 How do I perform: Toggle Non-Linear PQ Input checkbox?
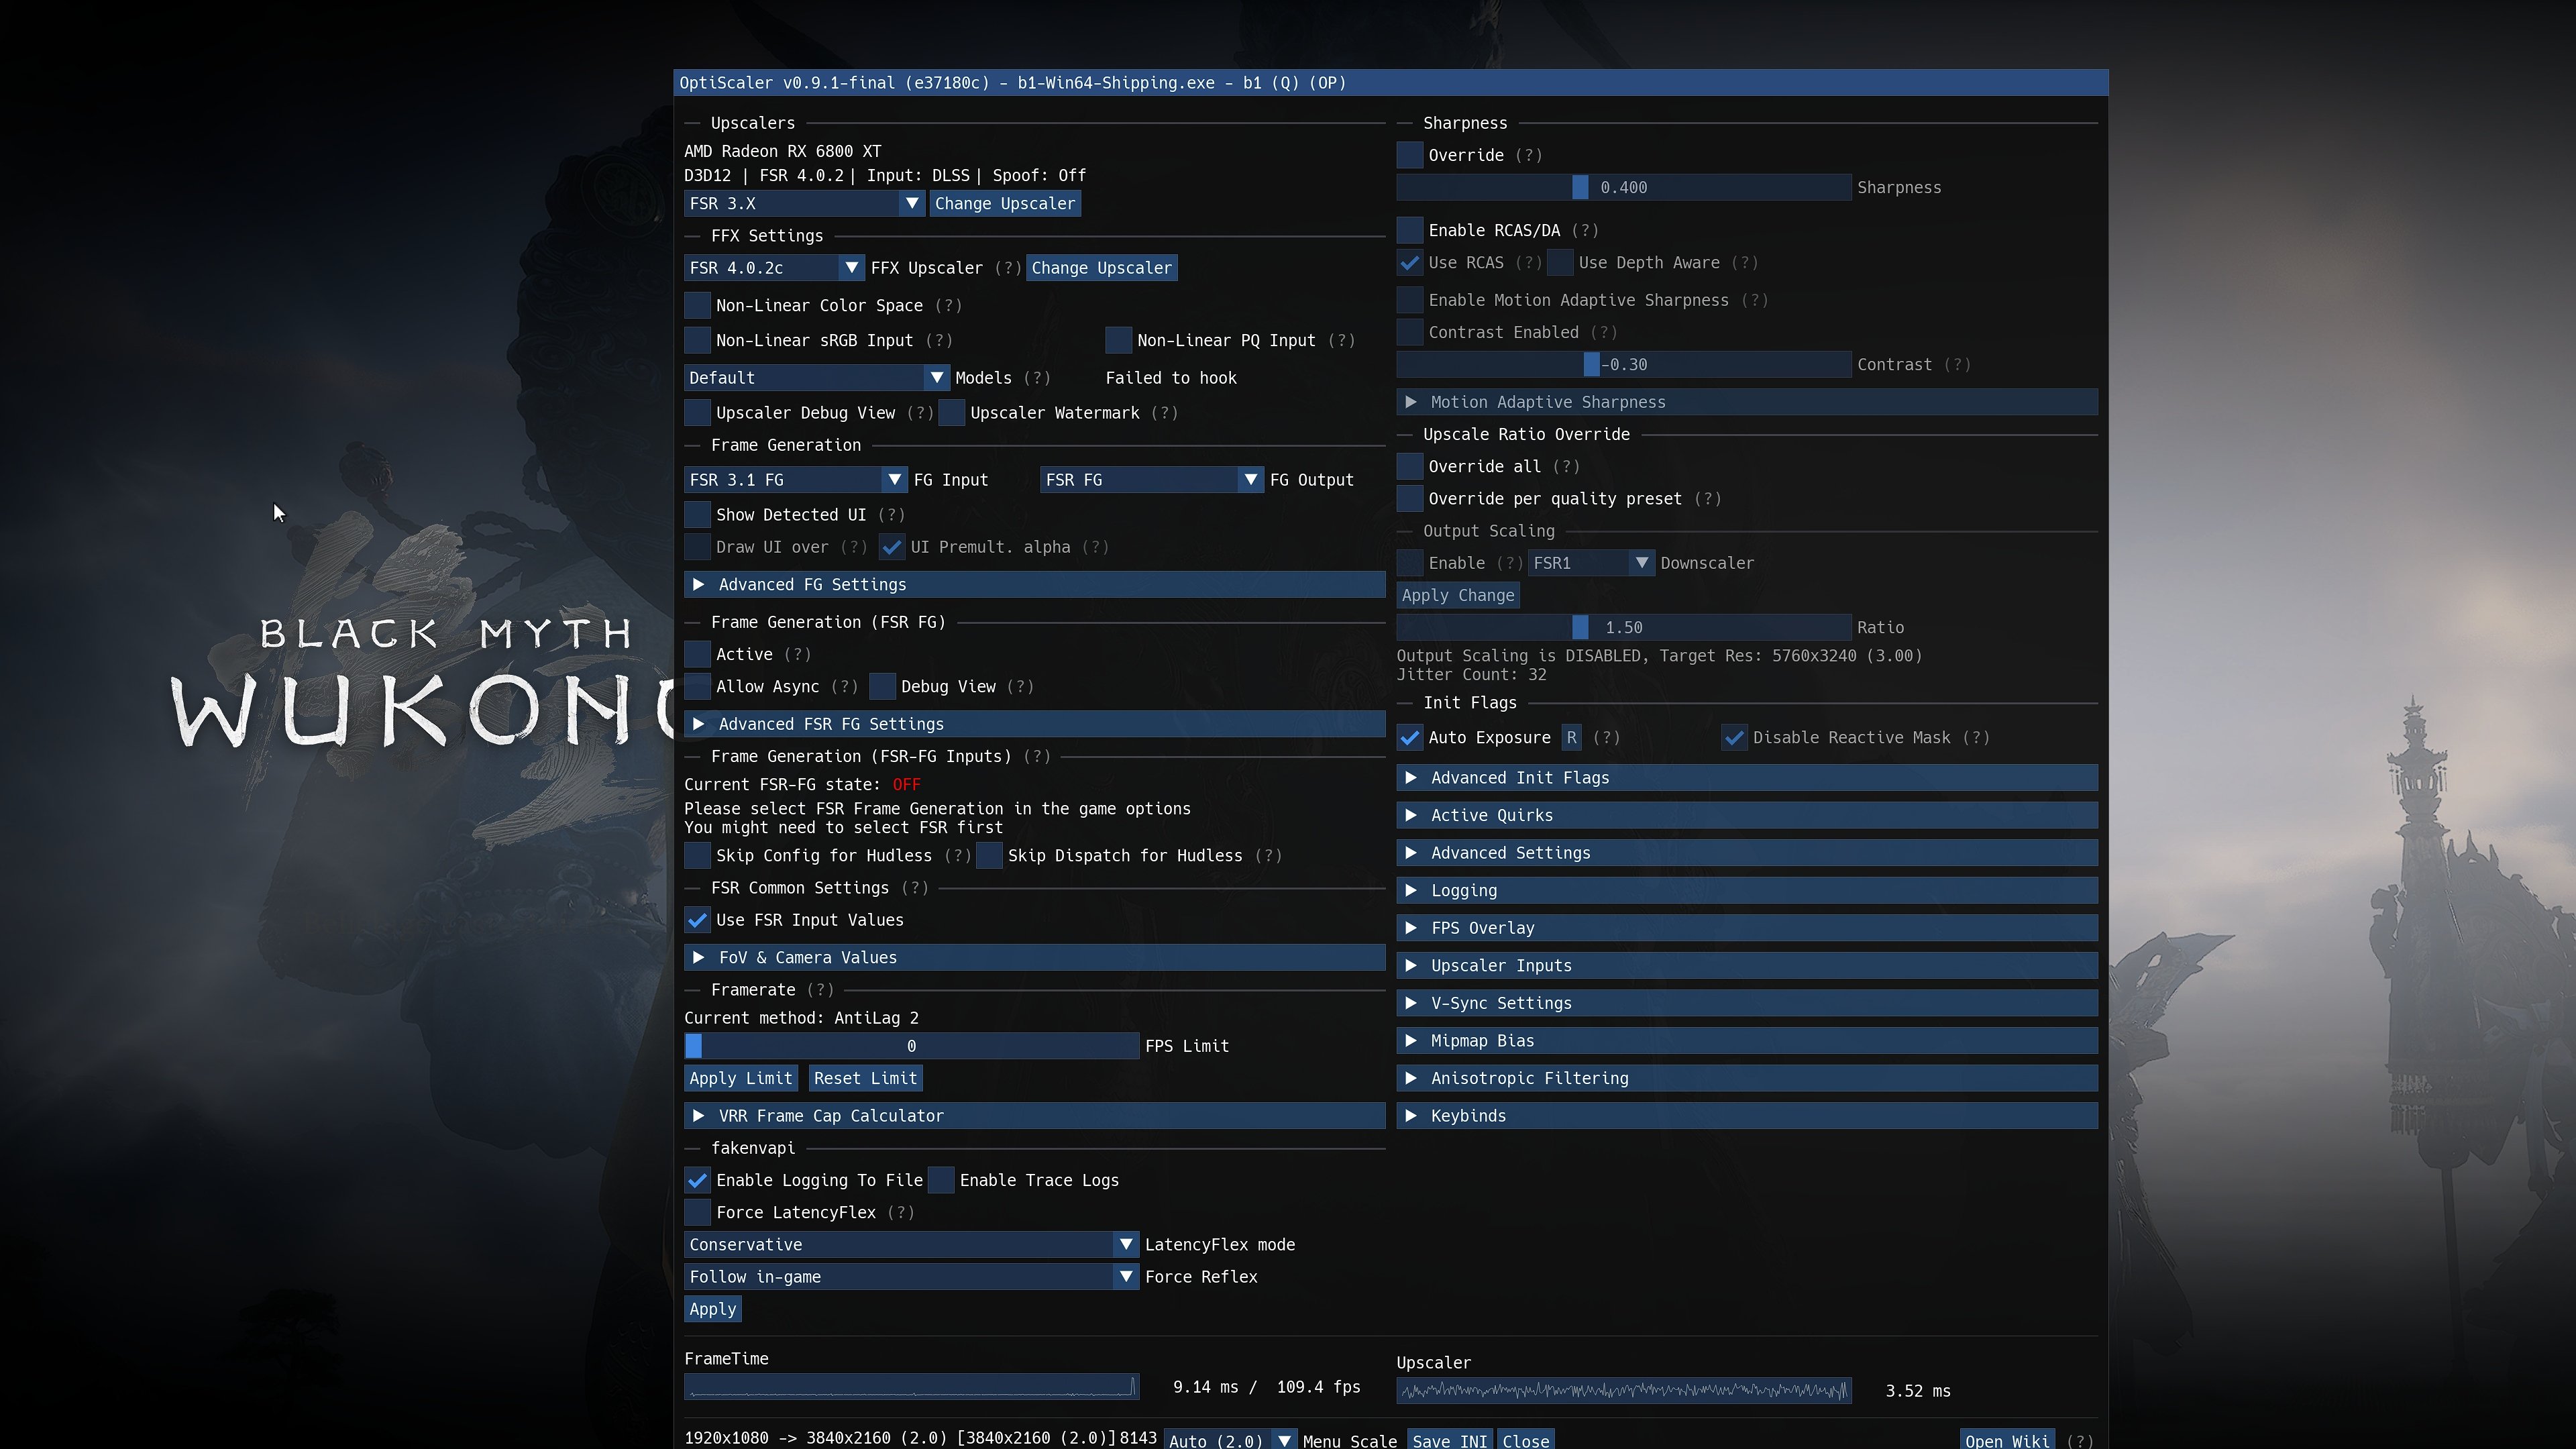pos(1119,341)
